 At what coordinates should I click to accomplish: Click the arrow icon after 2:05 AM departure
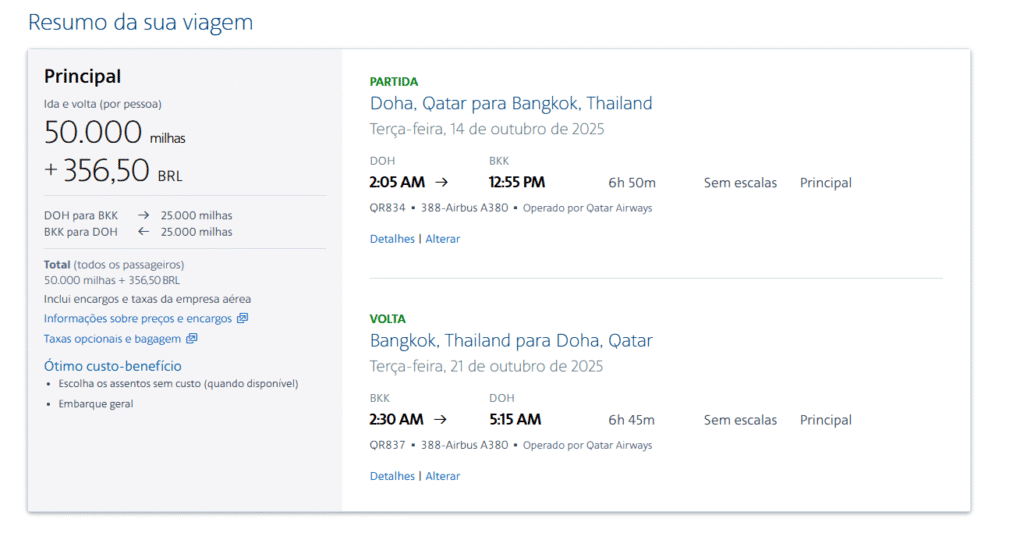441,182
